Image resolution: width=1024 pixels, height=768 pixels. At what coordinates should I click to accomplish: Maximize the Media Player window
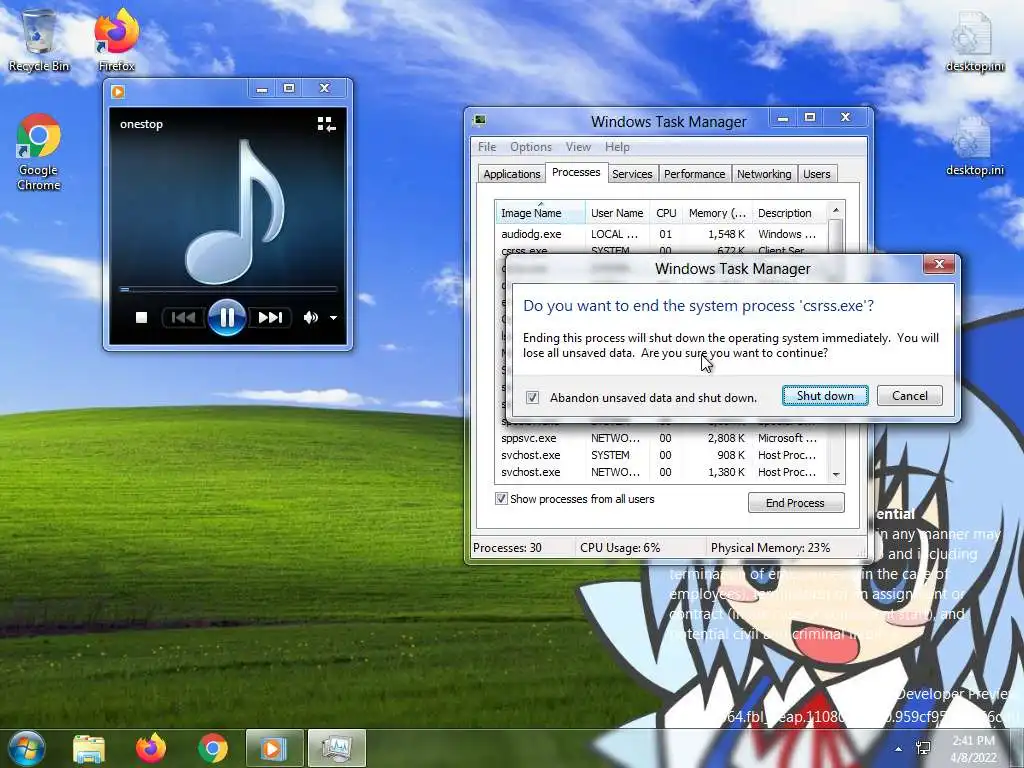pos(289,88)
